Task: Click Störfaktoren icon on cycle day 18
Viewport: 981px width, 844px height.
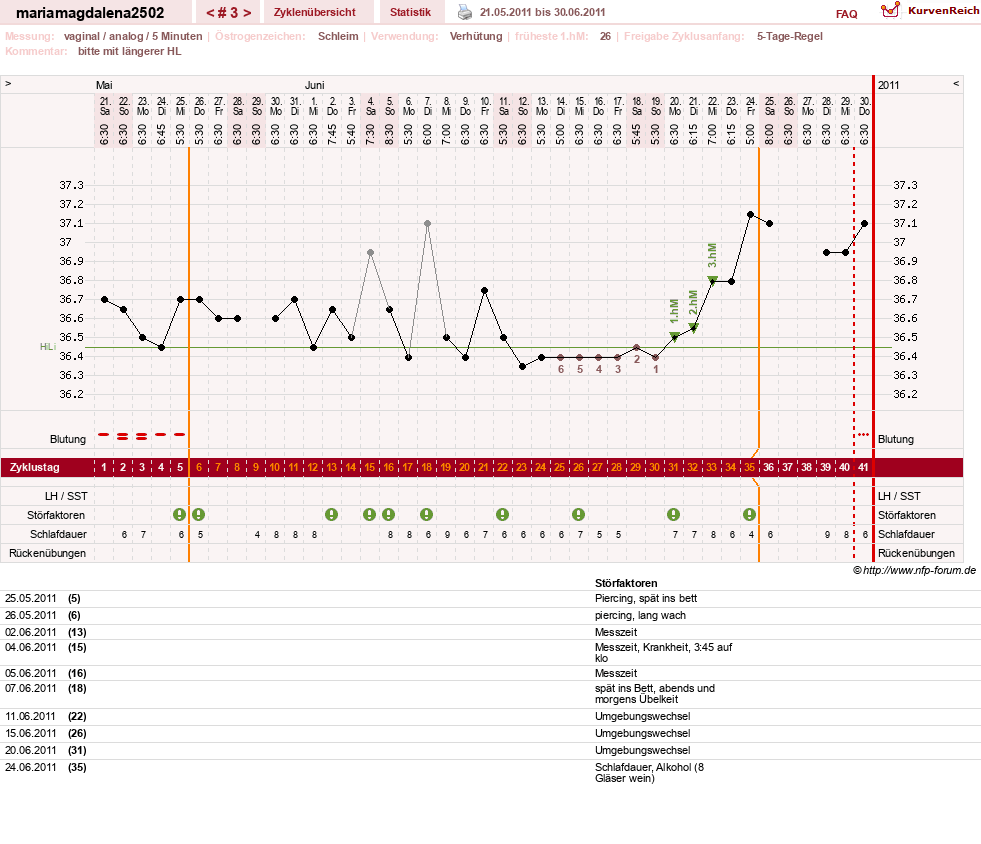Action: pyautogui.click(x=427, y=515)
